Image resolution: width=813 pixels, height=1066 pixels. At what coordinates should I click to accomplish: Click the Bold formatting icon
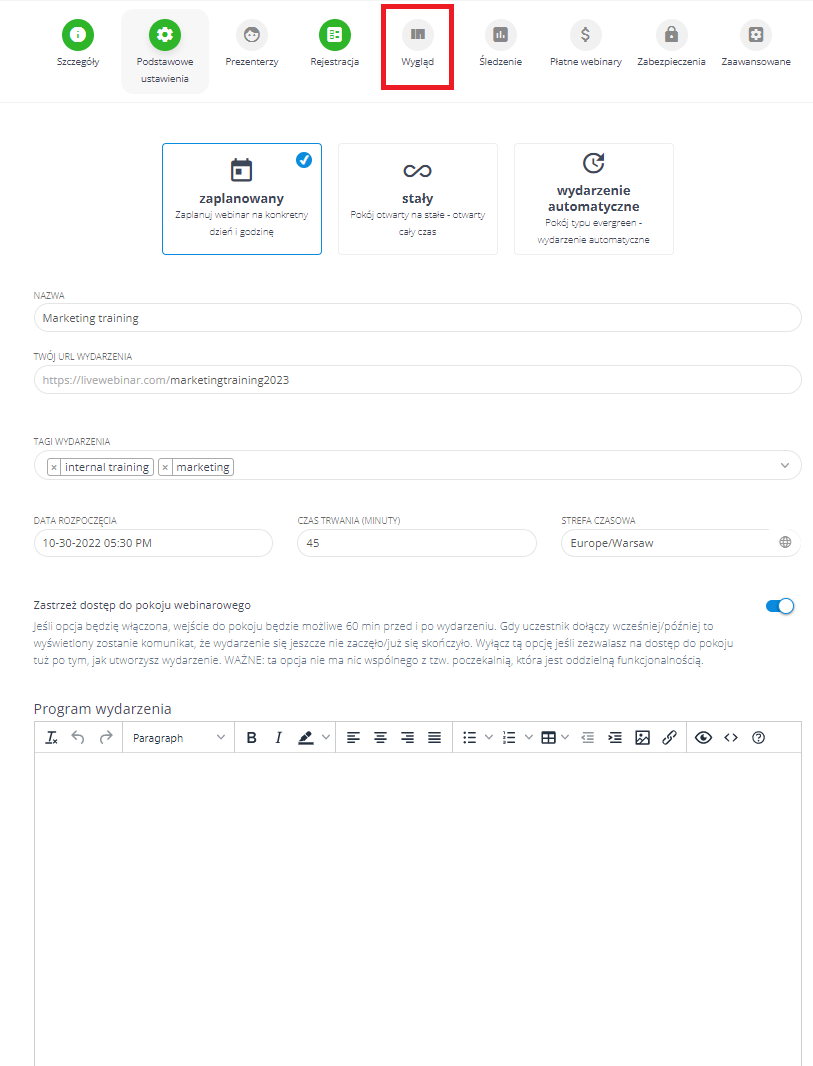click(x=252, y=738)
